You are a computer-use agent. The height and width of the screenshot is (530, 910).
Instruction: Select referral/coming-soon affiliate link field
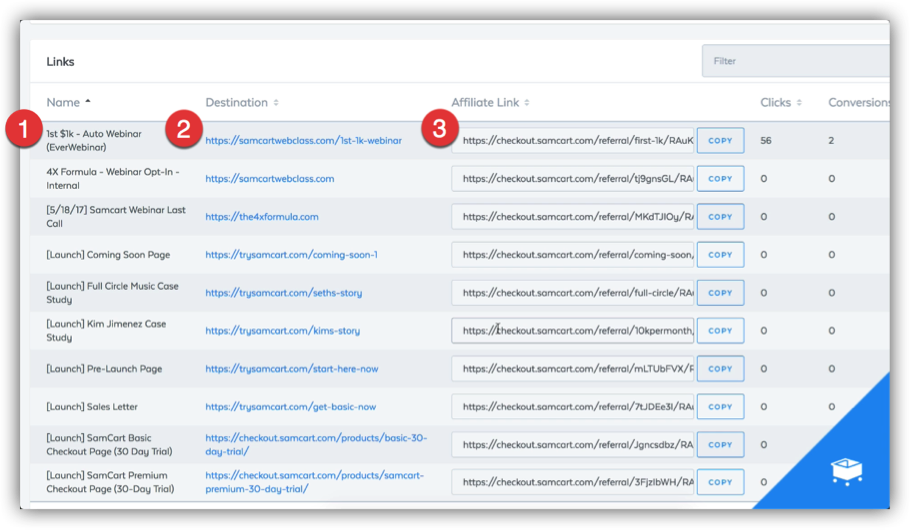click(x=573, y=255)
